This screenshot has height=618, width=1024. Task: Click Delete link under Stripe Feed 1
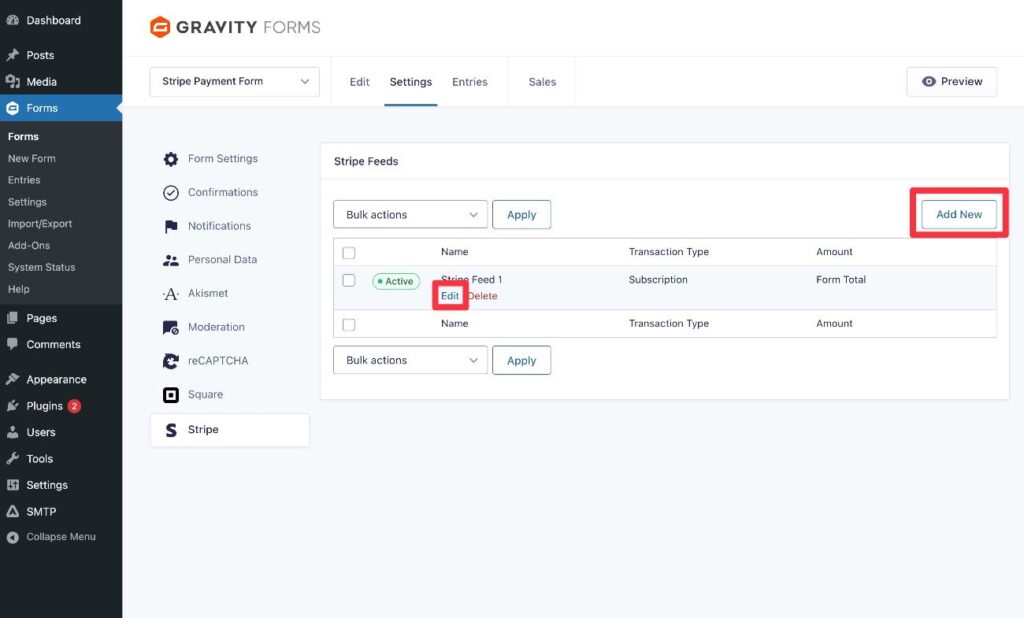483,296
